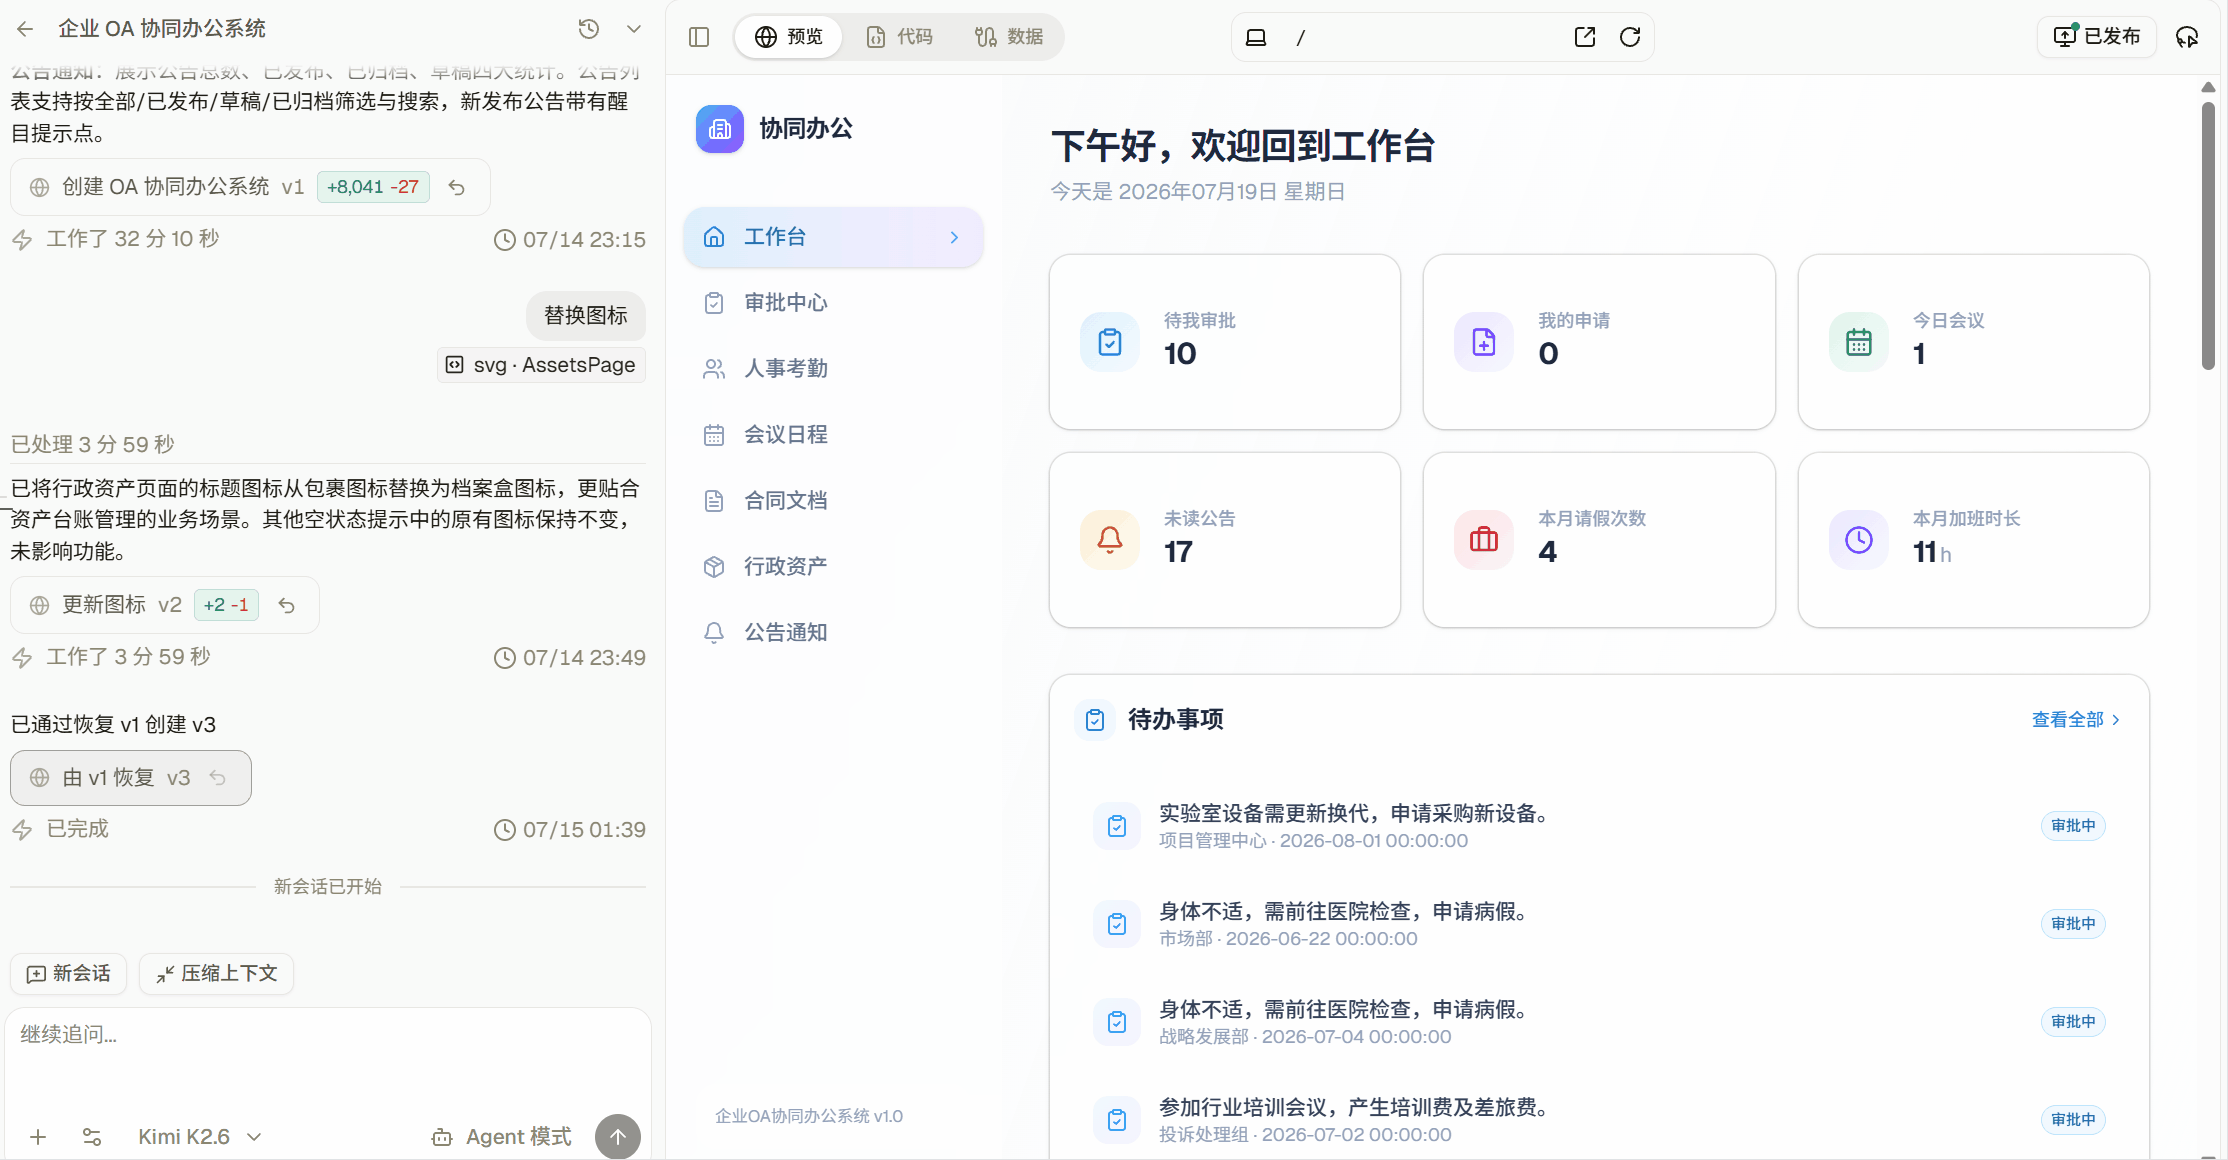Toggle the sidebar panel layout icon

click(x=699, y=37)
